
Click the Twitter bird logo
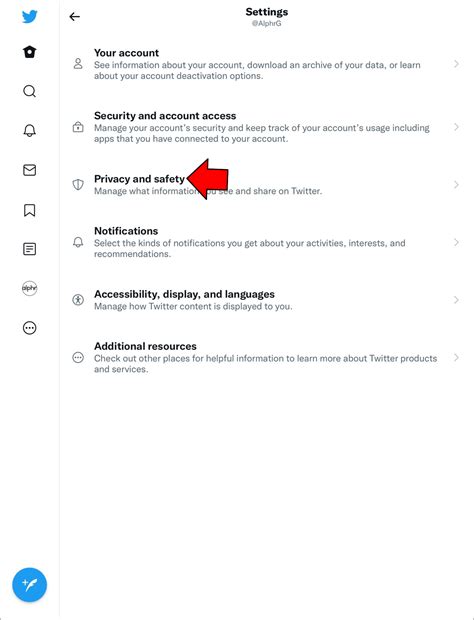(x=30, y=17)
